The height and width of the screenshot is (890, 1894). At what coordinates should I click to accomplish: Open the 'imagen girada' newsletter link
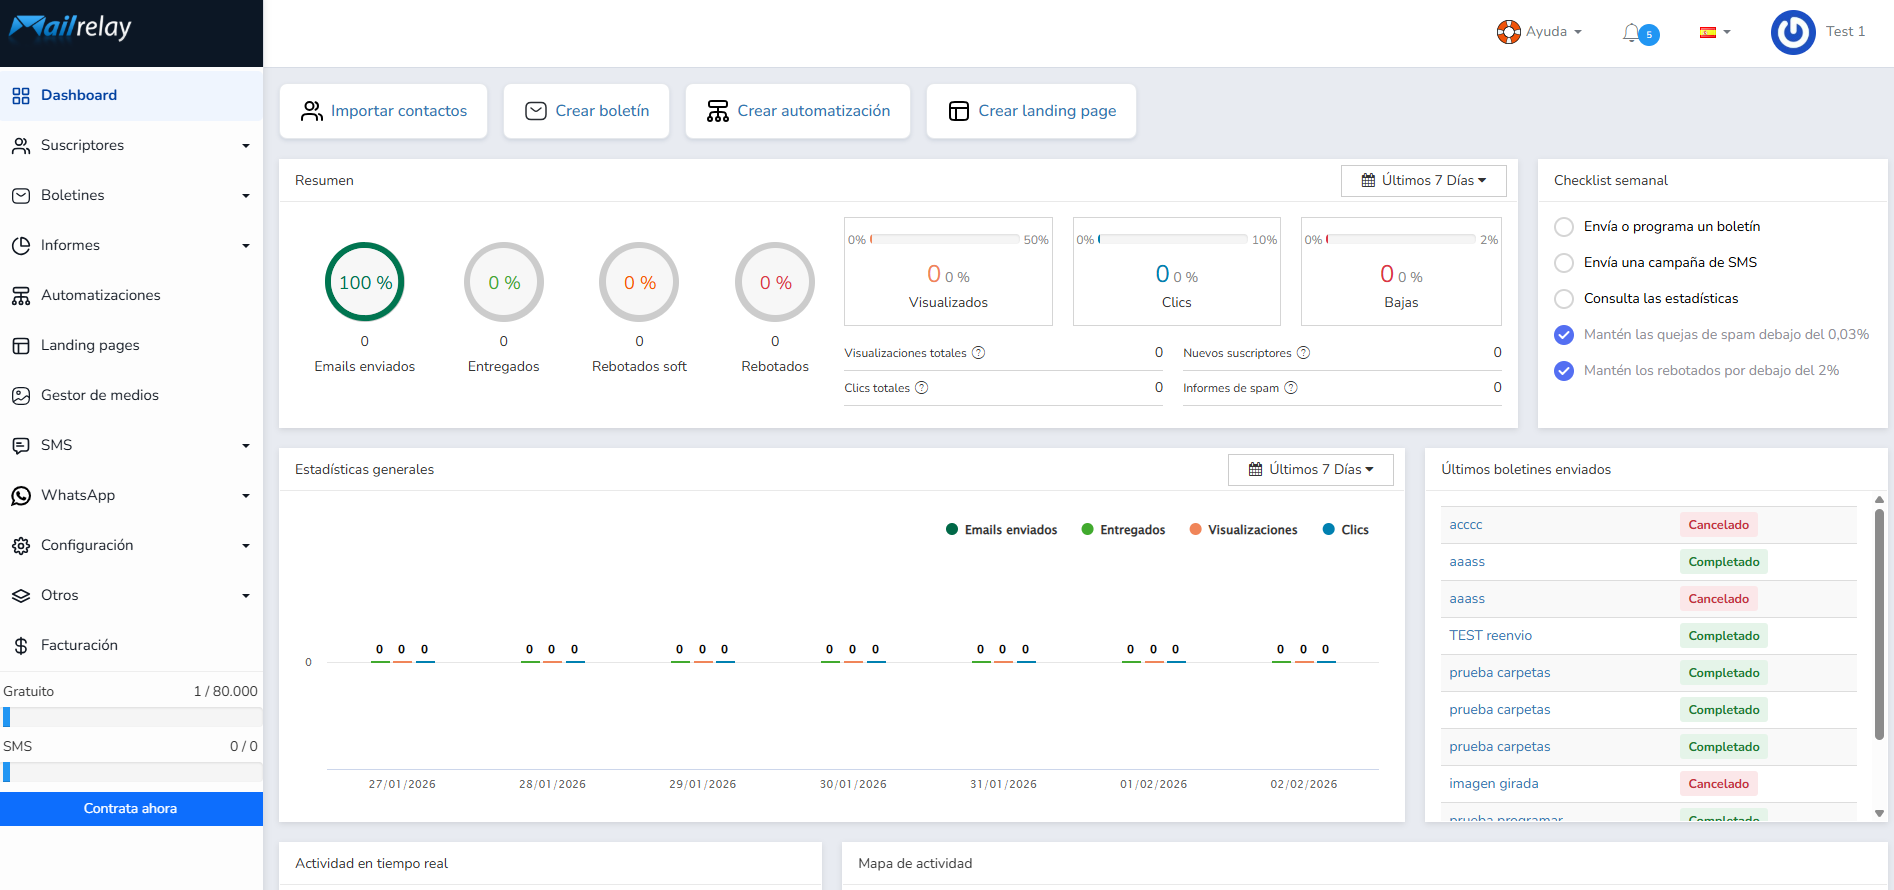pos(1494,784)
